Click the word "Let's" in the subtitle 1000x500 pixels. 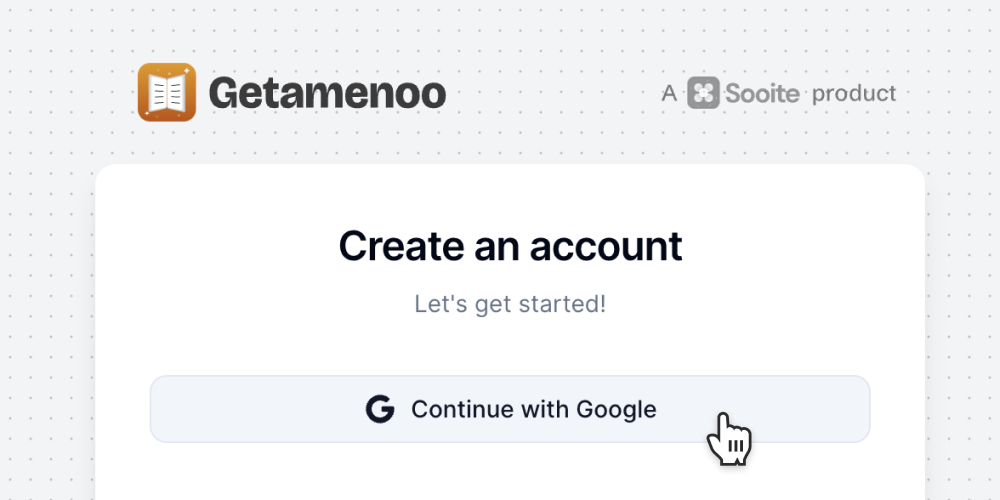[x=441, y=303]
